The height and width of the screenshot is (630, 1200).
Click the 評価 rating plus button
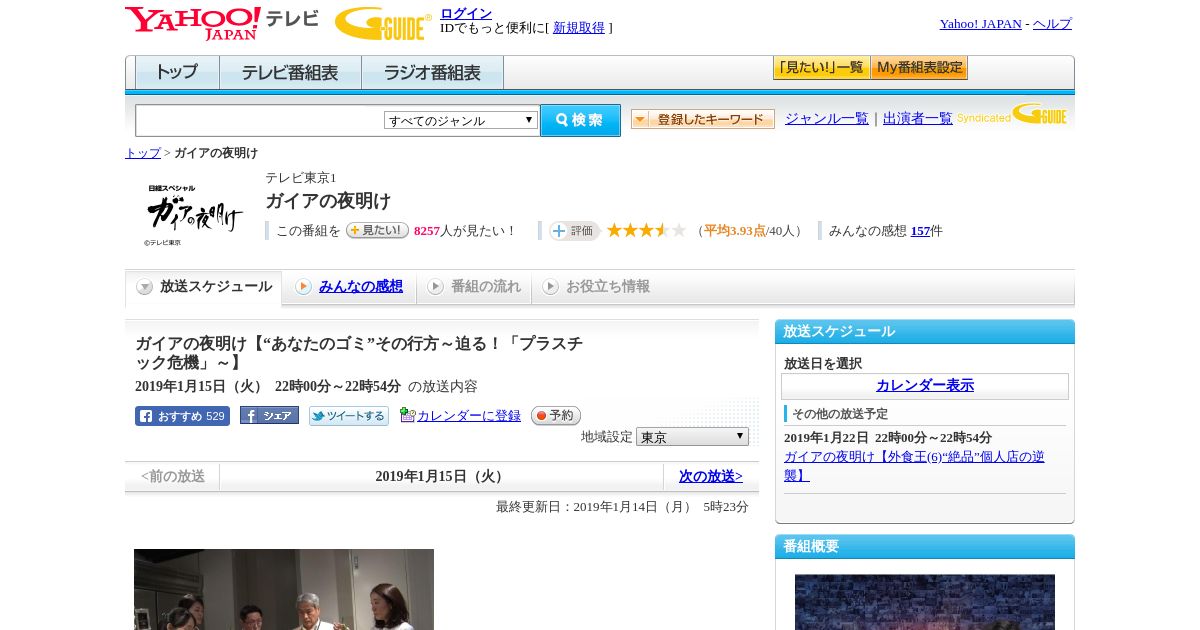pos(574,231)
